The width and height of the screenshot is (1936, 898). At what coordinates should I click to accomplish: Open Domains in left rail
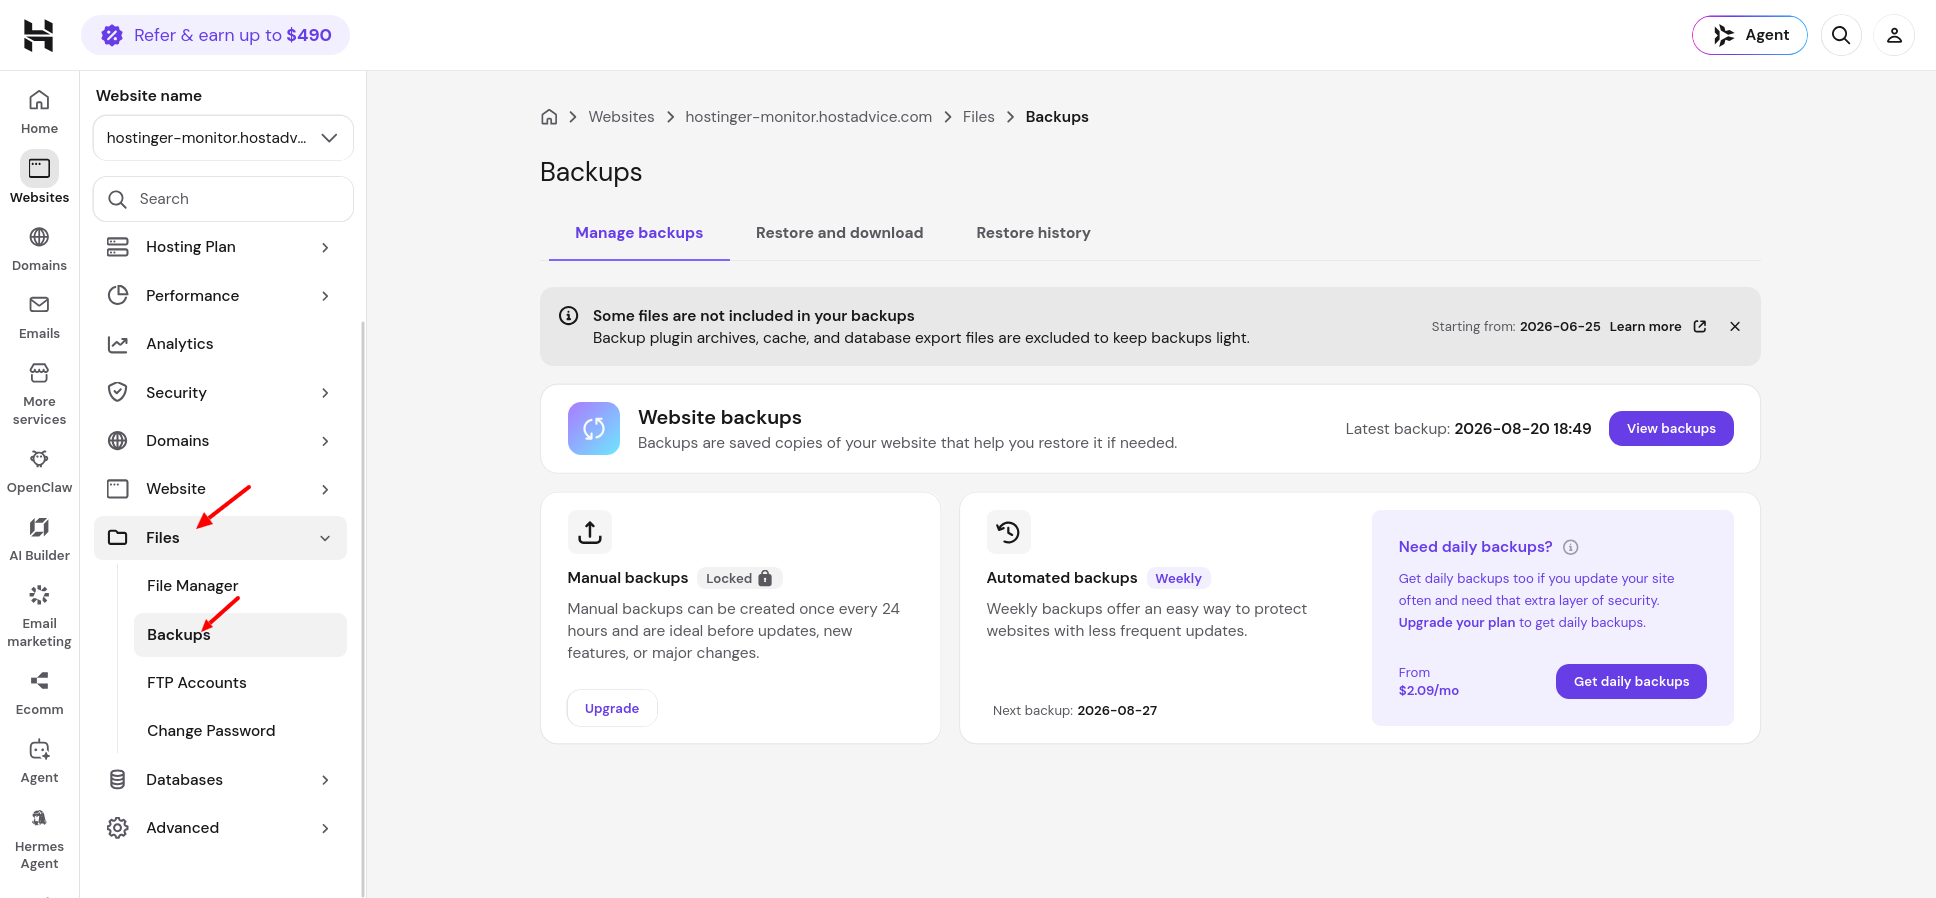[x=39, y=249]
